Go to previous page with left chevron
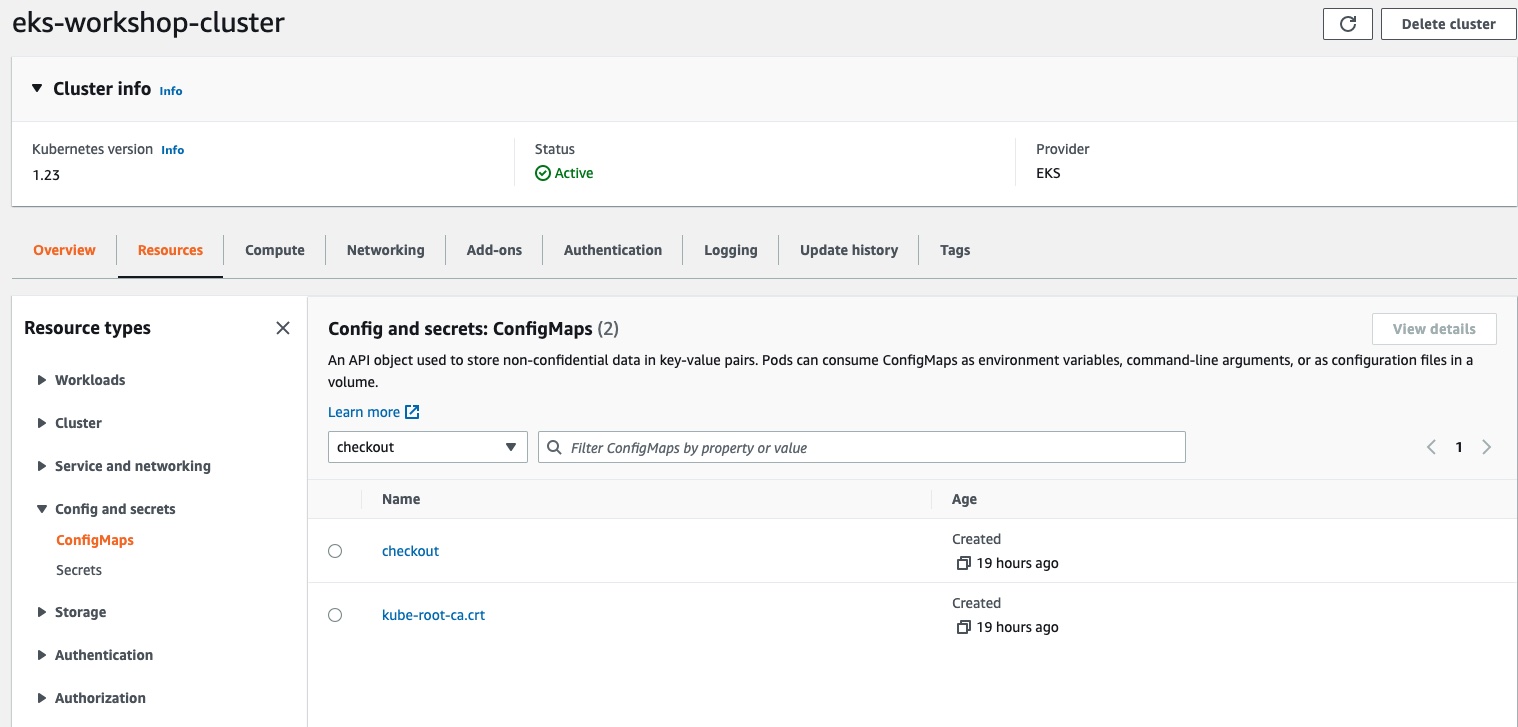The height and width of the screenshot is (727, 1518). [1431, 447]
